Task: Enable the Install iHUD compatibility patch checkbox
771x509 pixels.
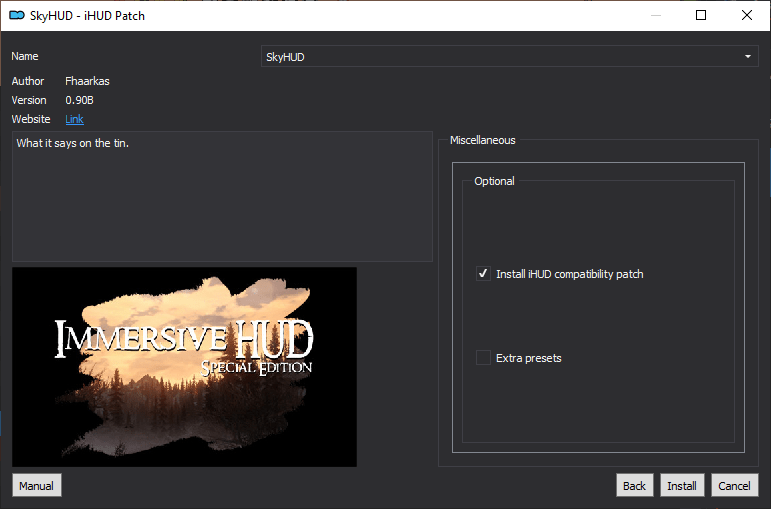Action: 483,273
